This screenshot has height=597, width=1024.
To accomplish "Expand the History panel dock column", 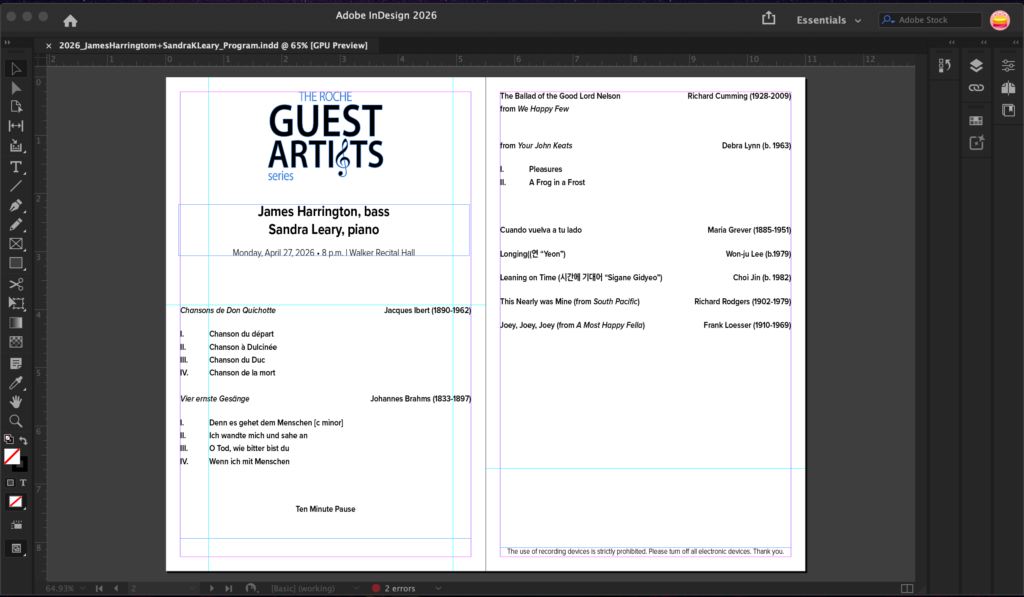I will click(952, 42).
